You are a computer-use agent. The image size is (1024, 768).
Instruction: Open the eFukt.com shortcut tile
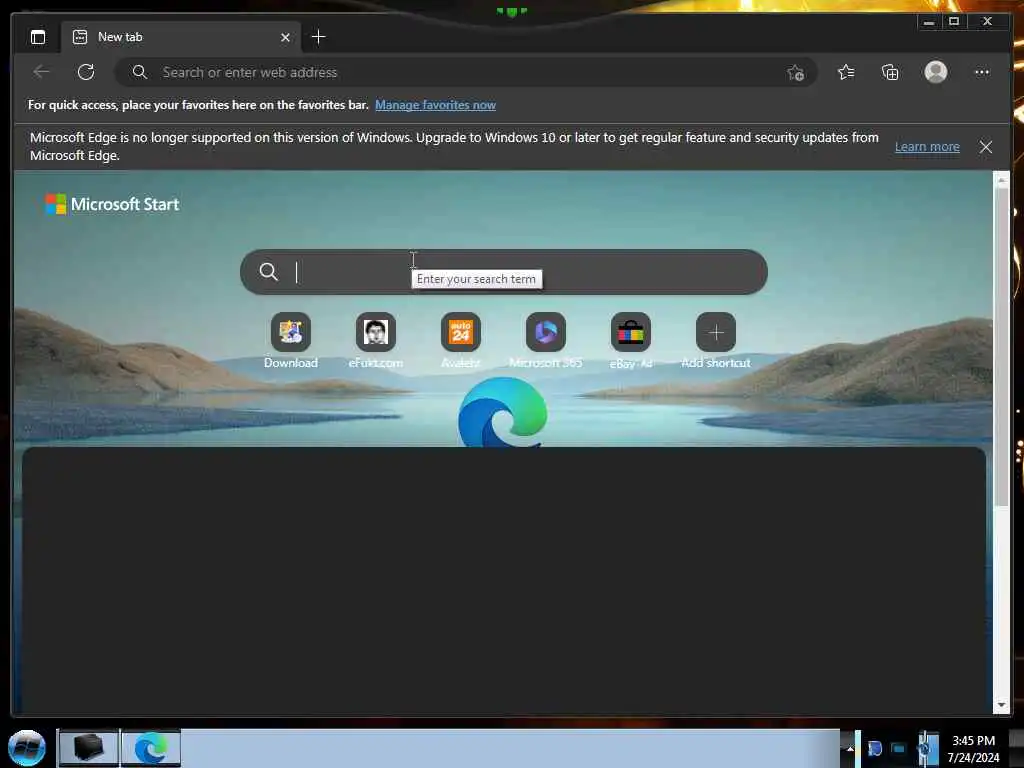tap(376, 340)
